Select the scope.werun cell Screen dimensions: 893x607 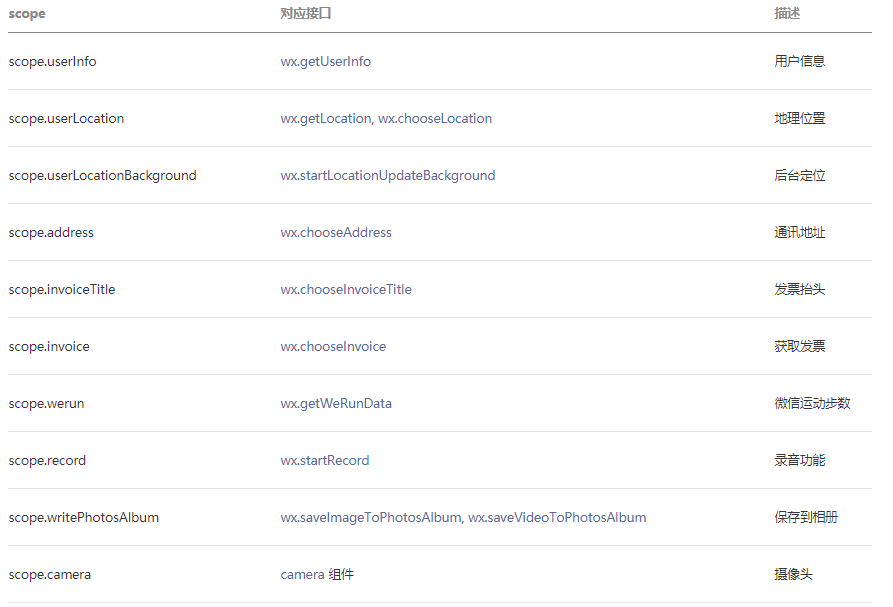tap(46, 403)
